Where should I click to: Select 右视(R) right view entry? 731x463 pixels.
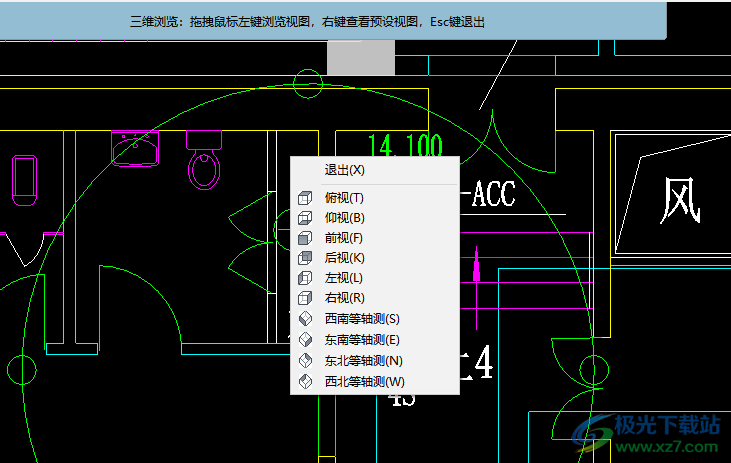pos(375,298)
